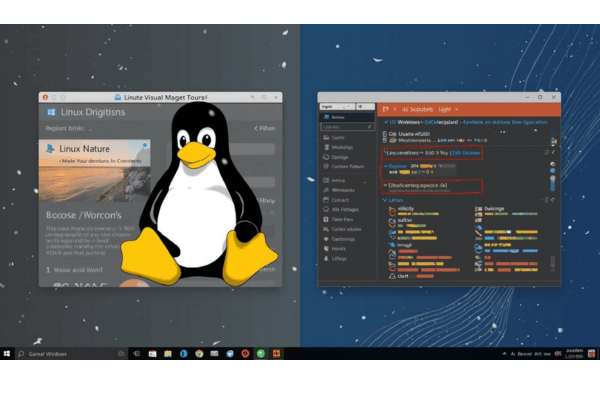Screen dimensions: 600x400
Task: Click the bell icon beside clarft
Action: [392, 276]
